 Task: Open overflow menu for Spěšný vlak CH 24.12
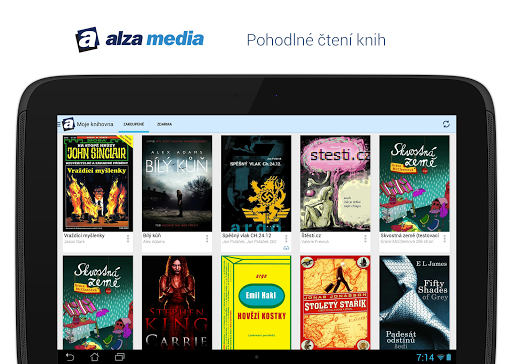coord(286,239)
